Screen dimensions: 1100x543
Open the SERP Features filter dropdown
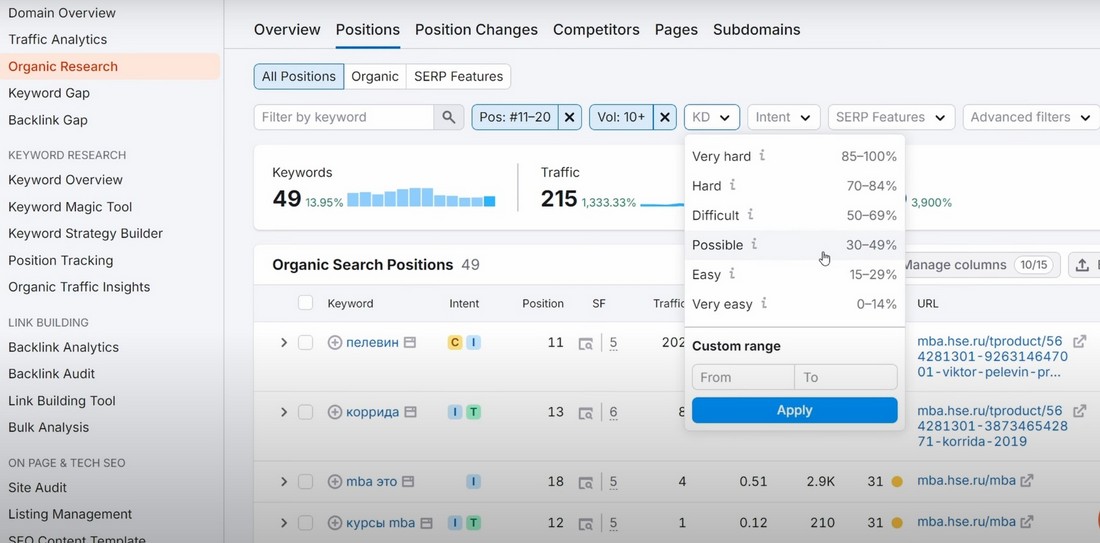tap(891, 117)
